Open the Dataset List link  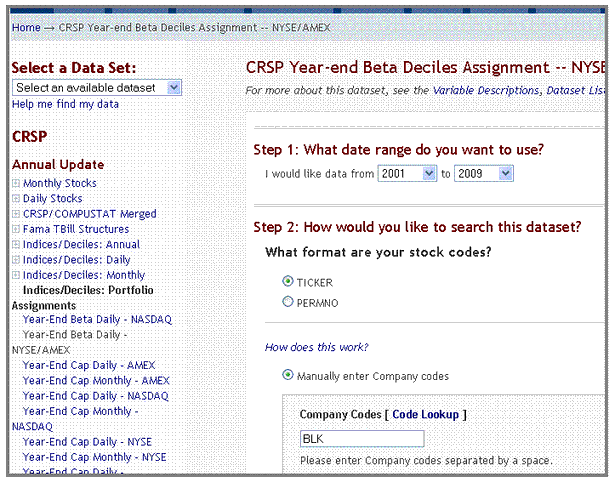pyautogui.click(x=575, y=91)
